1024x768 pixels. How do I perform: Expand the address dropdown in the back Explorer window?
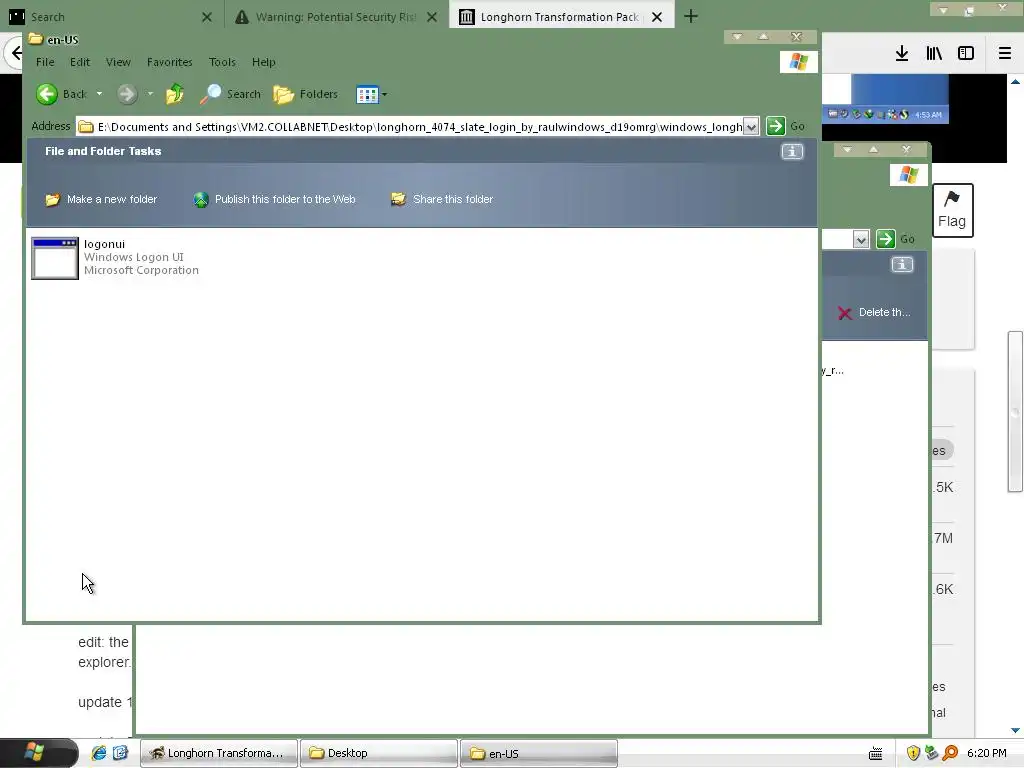point(861,240)
